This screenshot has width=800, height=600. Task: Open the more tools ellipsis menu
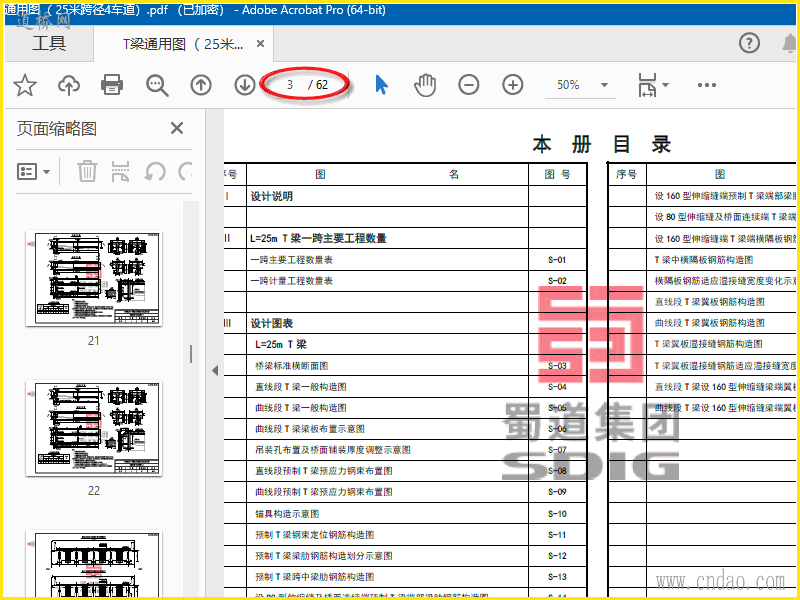(x=707, y=85)
